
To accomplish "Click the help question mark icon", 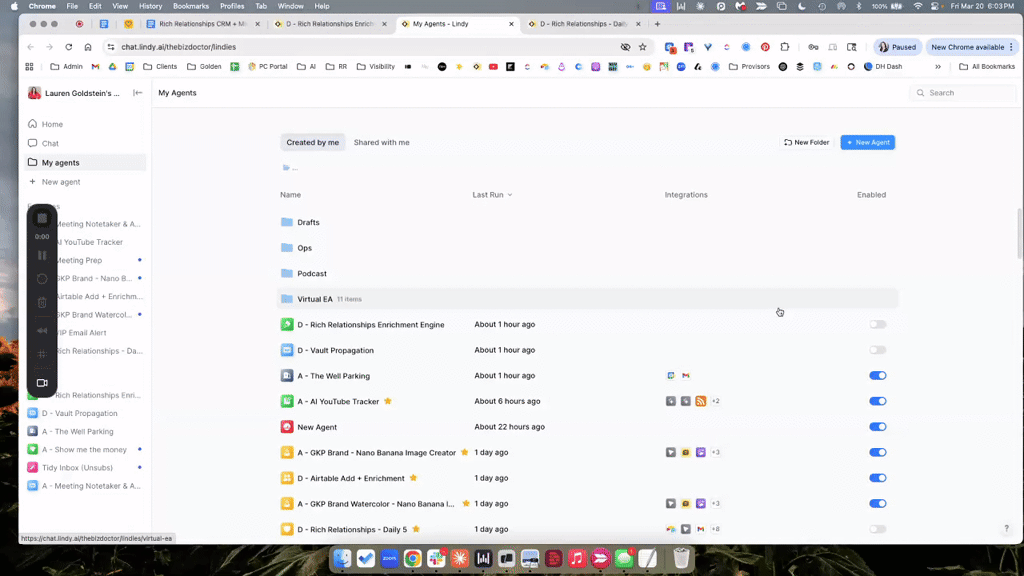I will pos(1006,528).
